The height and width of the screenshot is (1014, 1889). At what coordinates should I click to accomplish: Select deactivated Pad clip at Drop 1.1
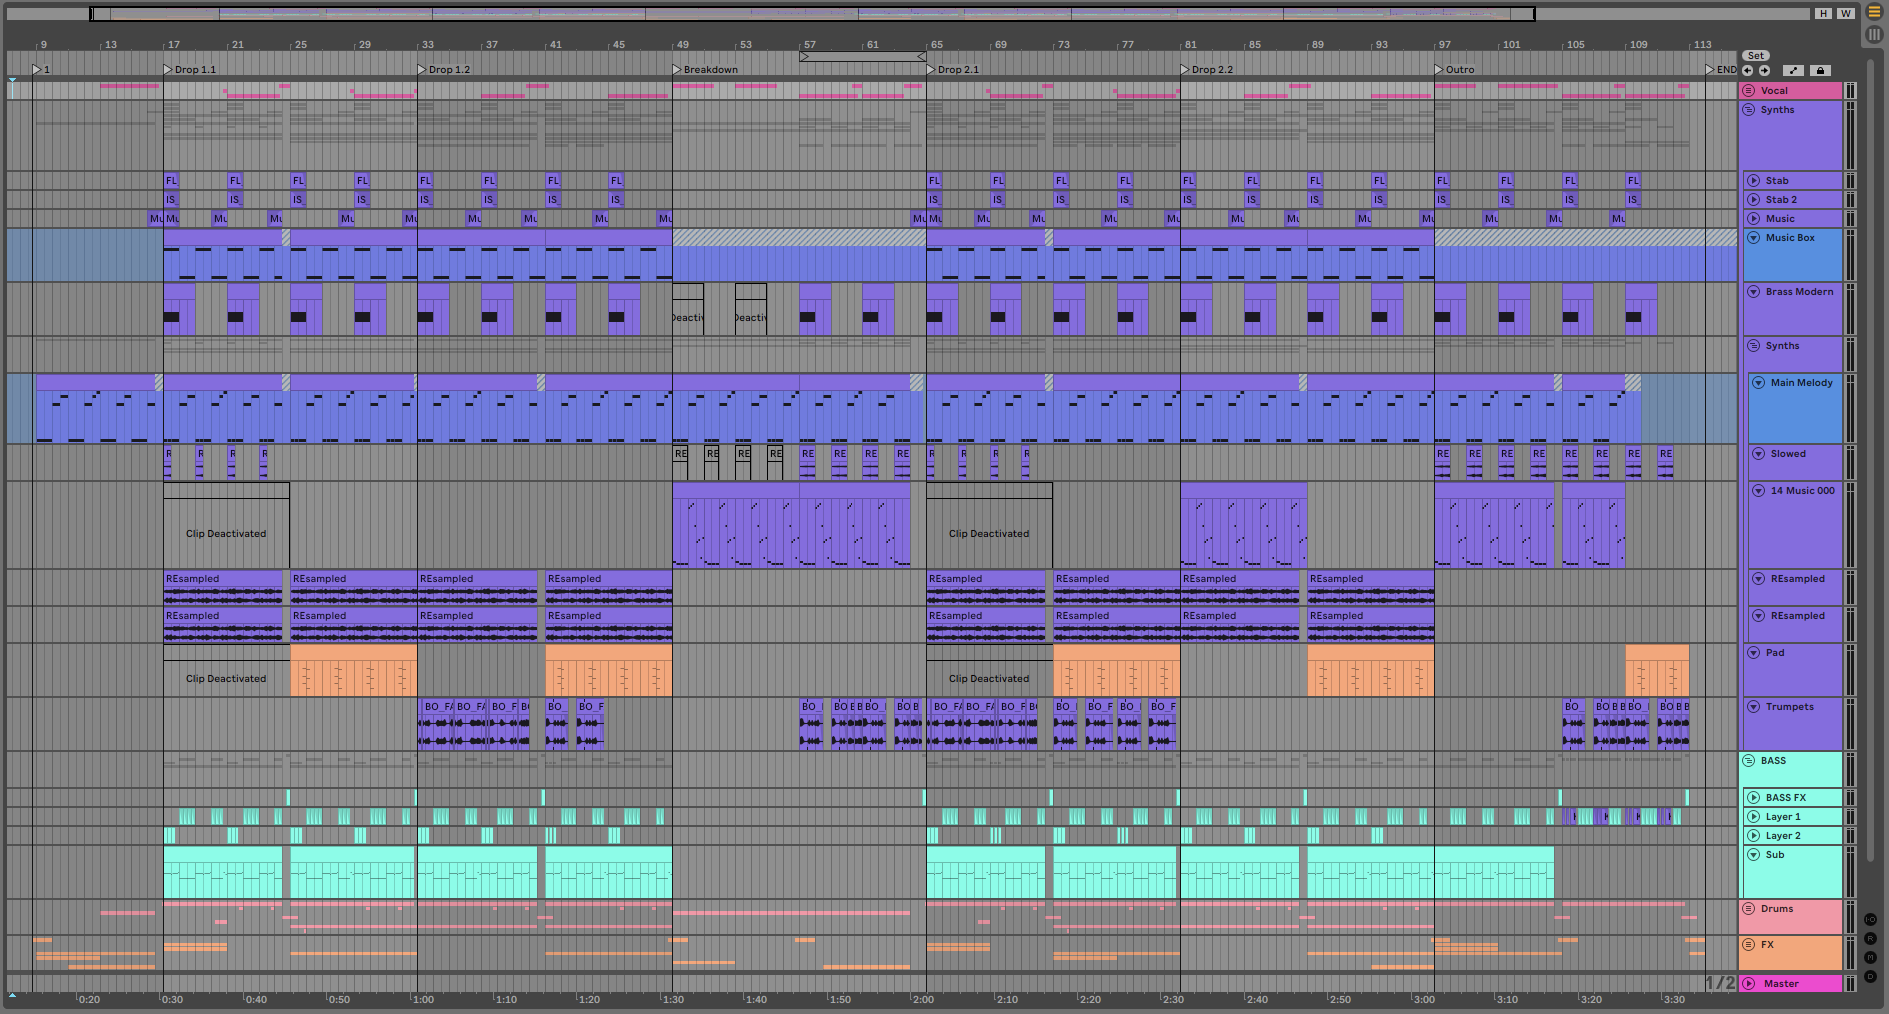(x=226, y=672)
